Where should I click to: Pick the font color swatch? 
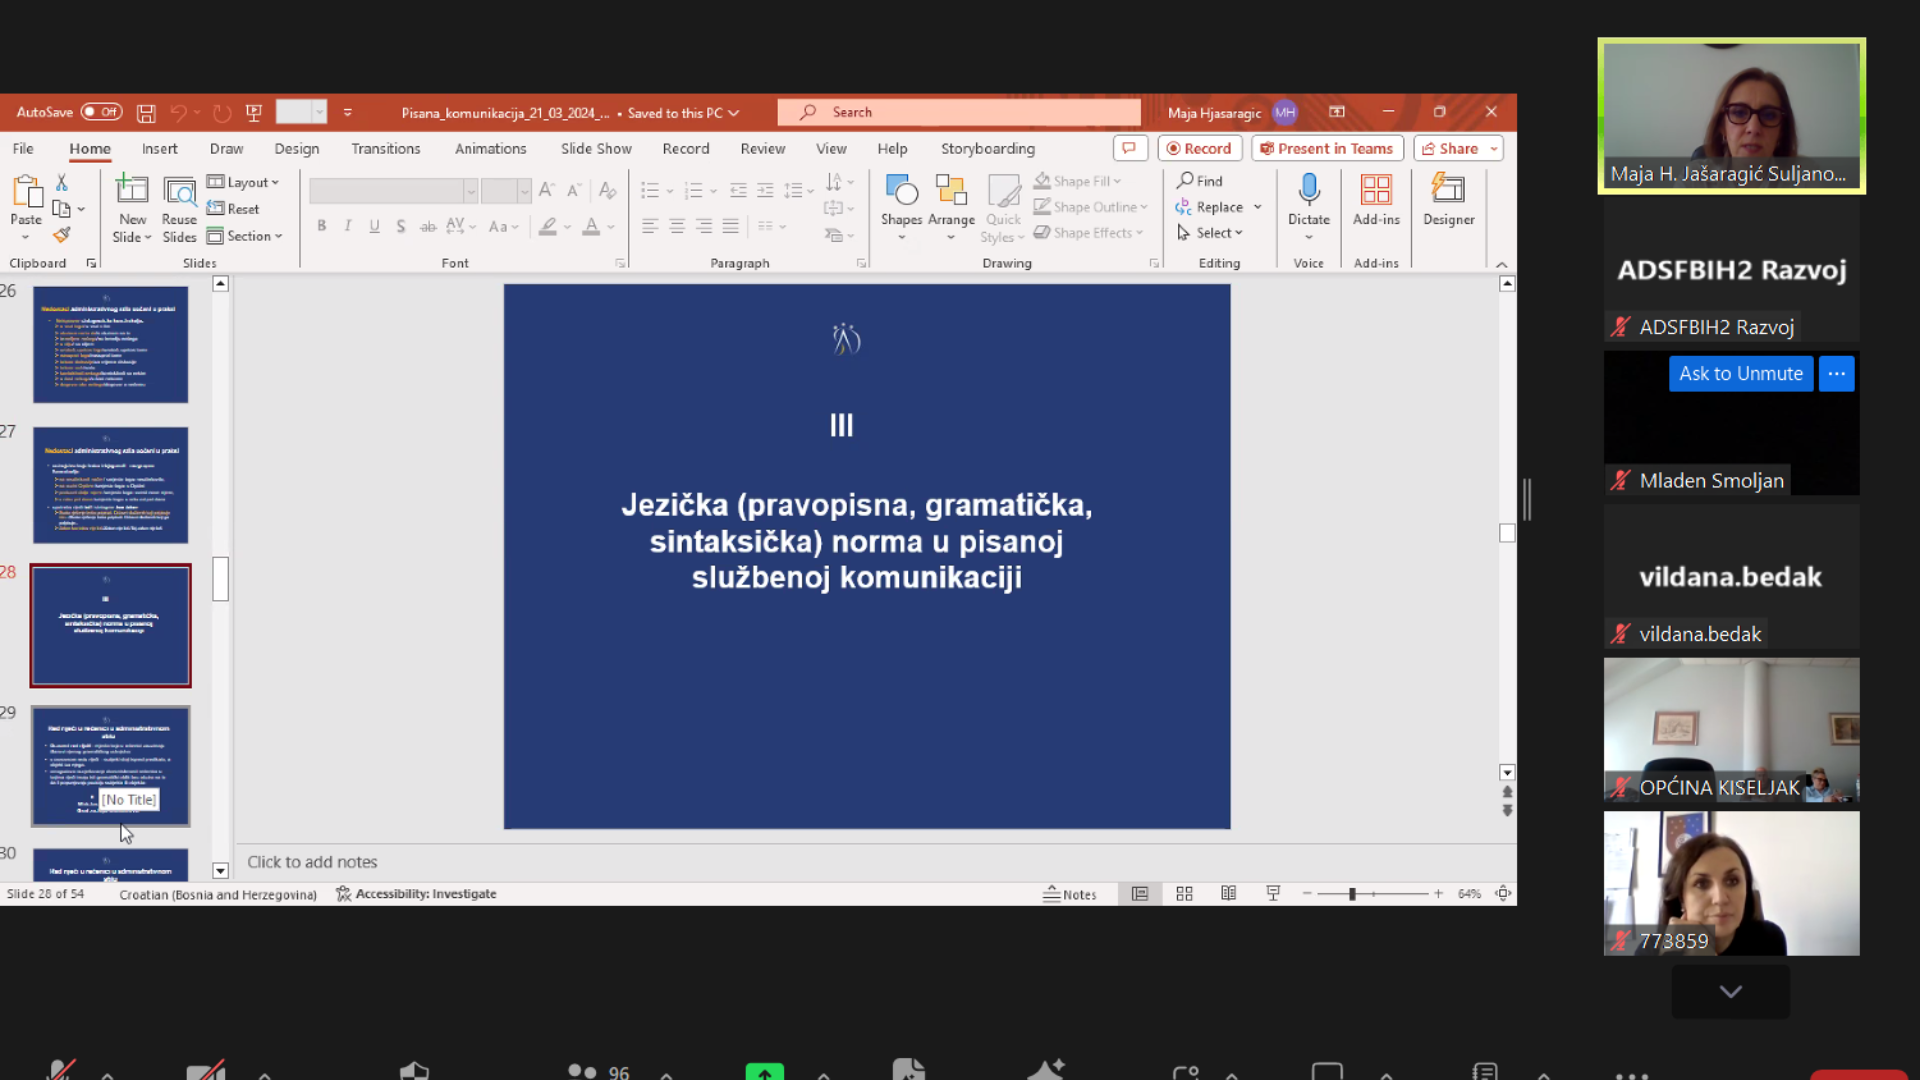(591, 226)
